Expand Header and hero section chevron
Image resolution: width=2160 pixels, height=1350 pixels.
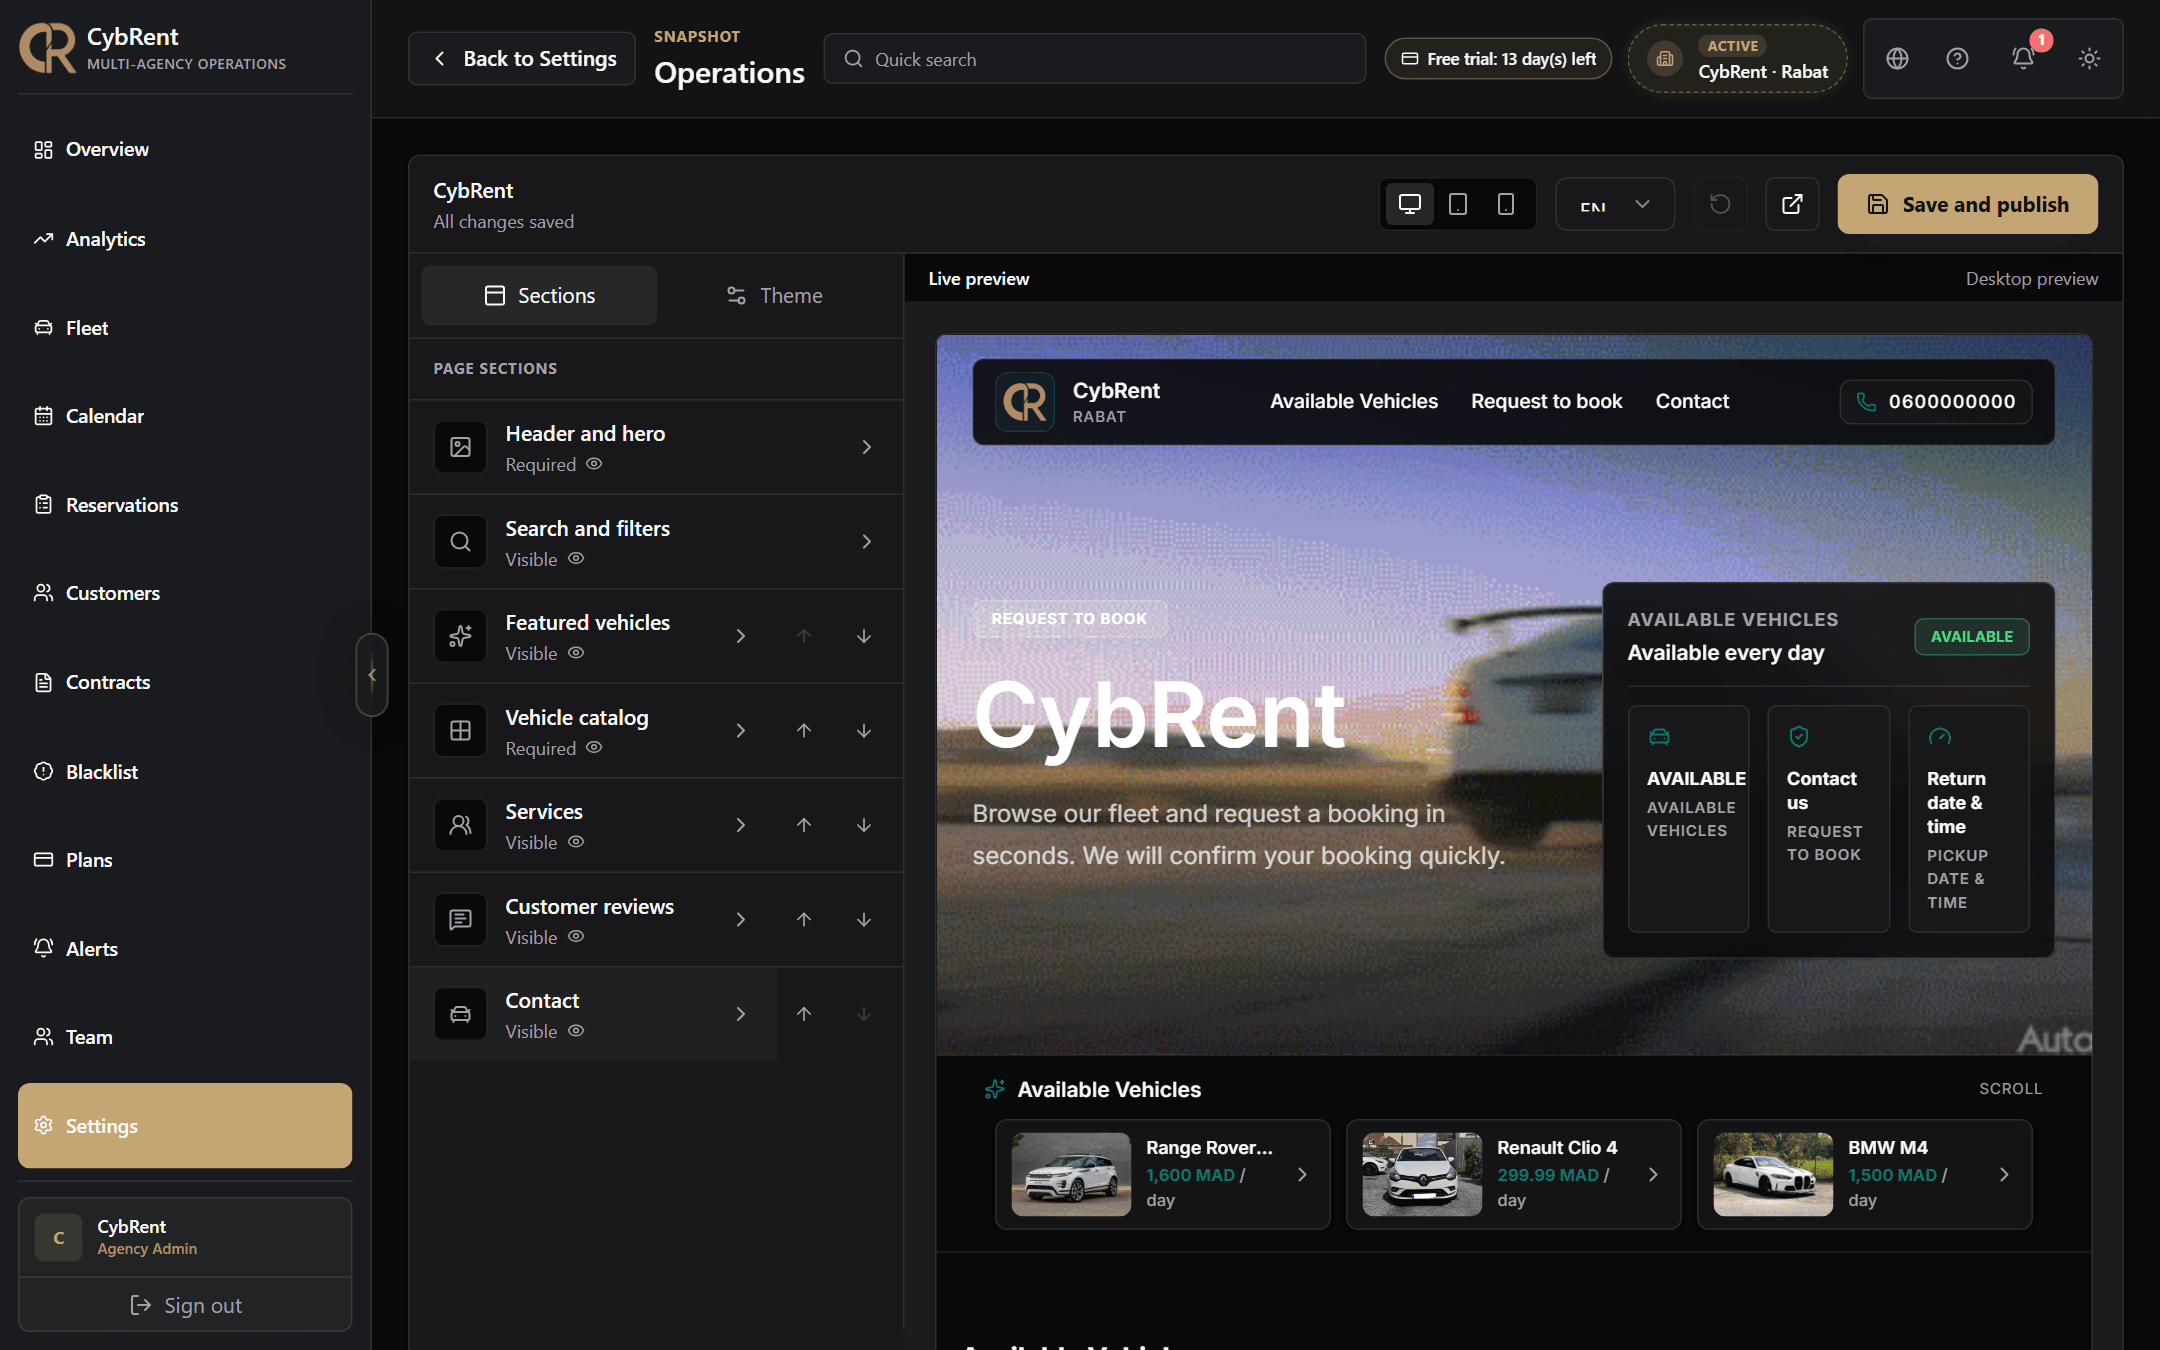point(866,447)
